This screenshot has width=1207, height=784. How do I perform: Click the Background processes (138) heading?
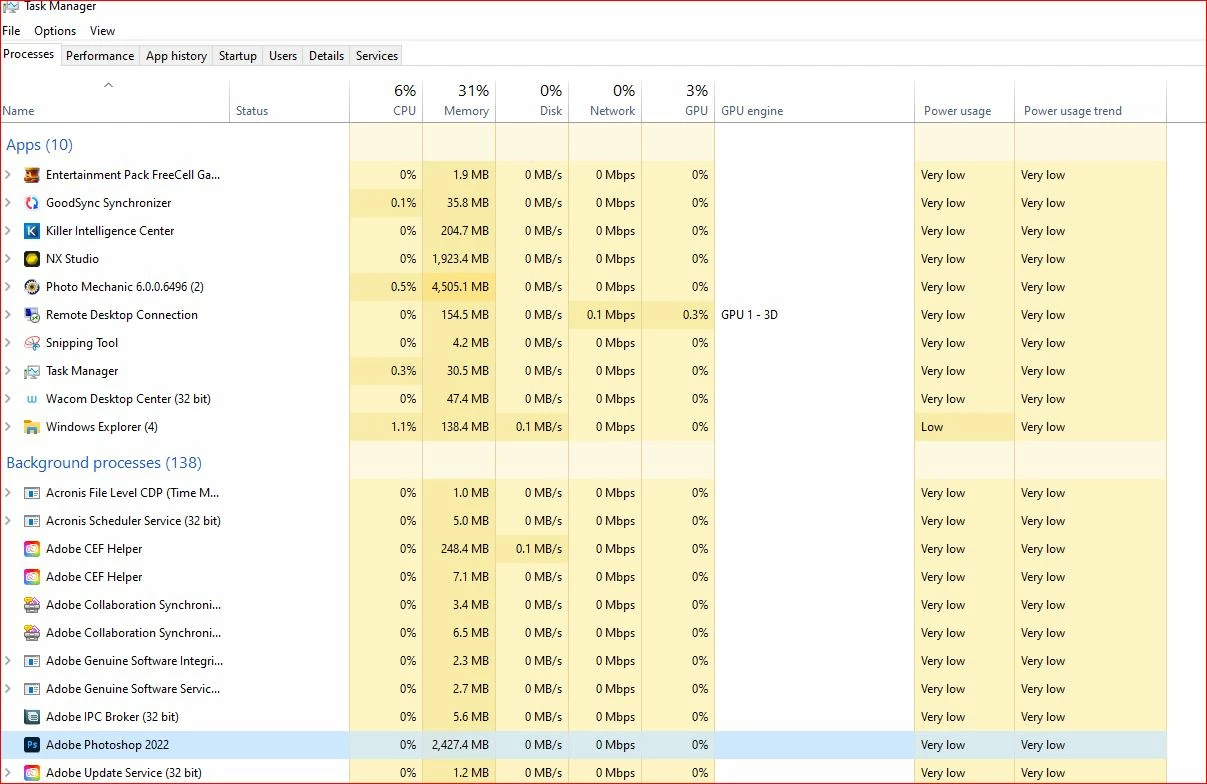click(x=104, y=463)
